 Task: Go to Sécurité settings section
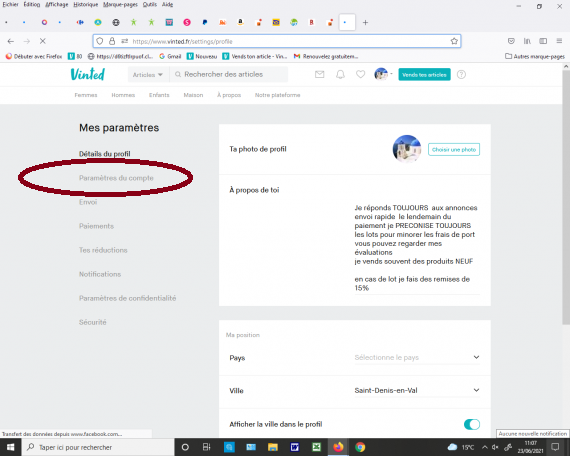click(93, 322)
